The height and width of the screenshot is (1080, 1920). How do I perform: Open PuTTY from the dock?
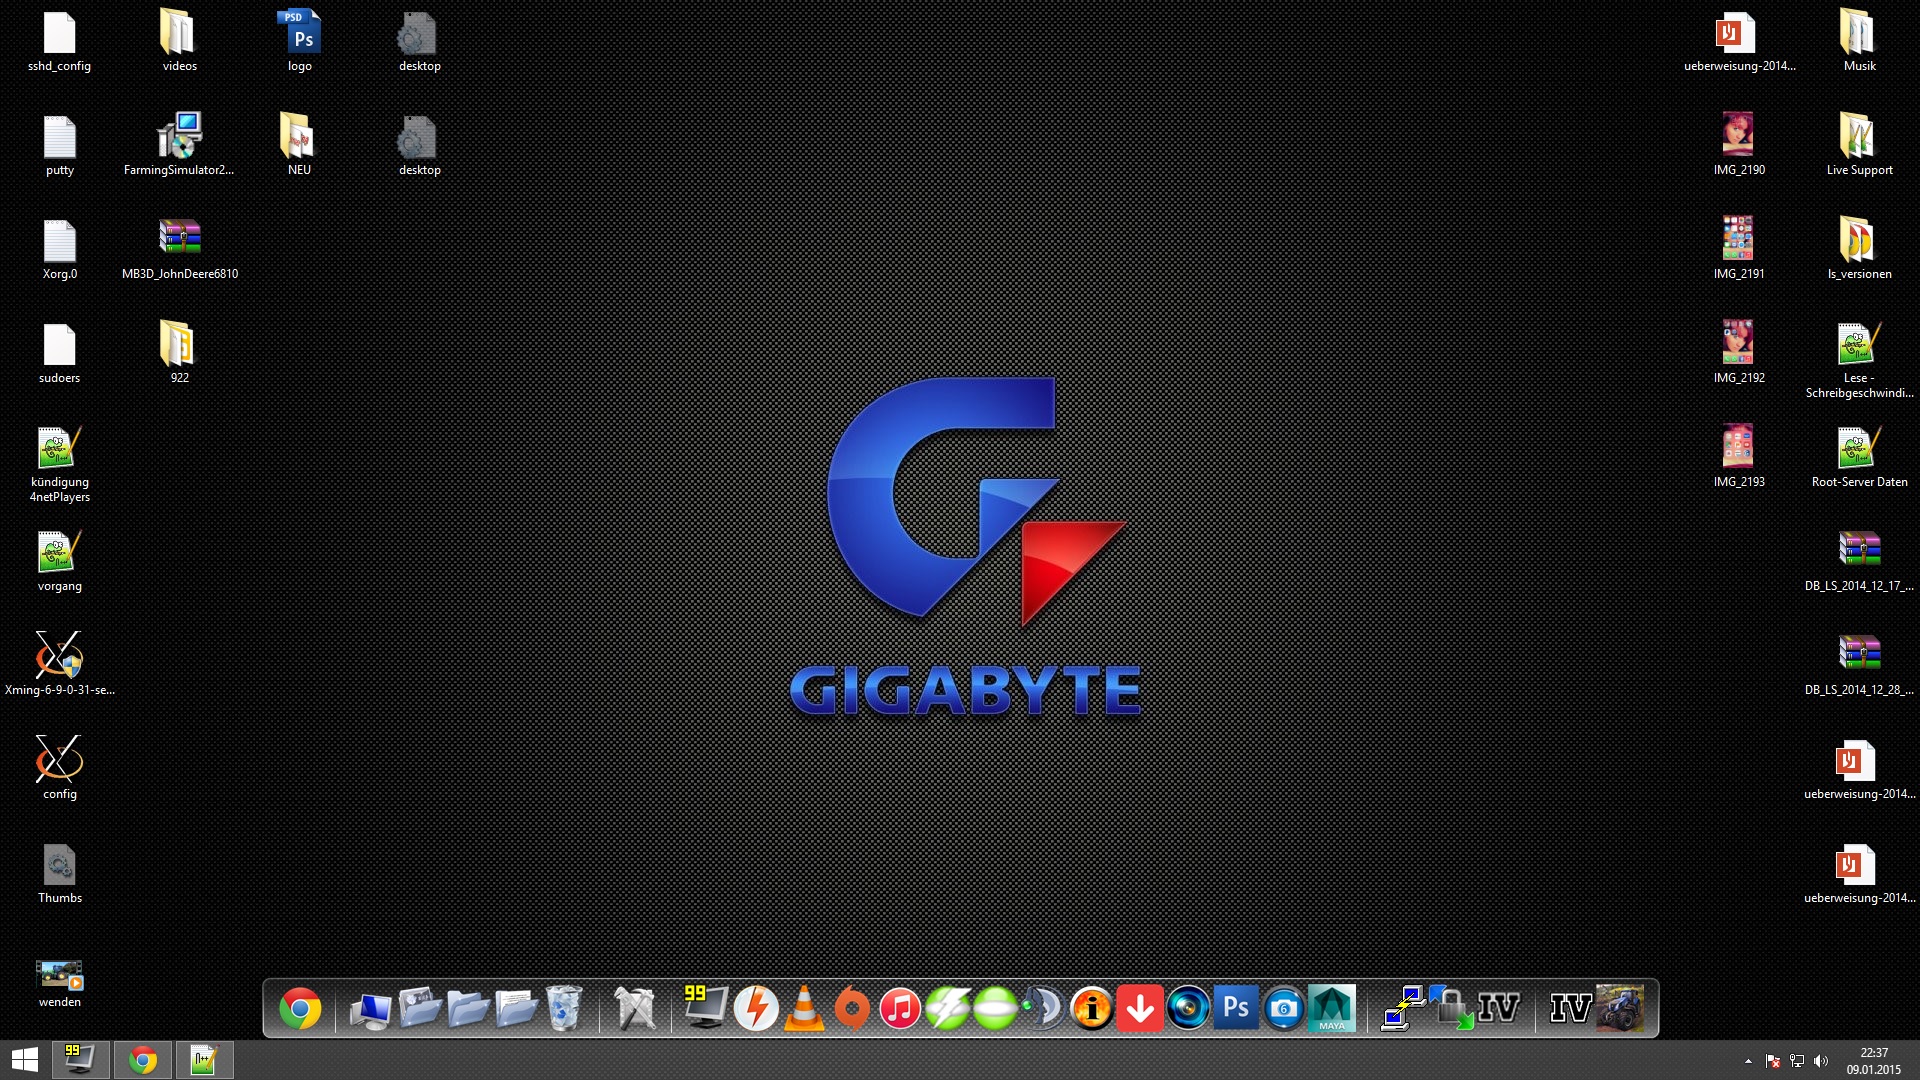1402,1008
